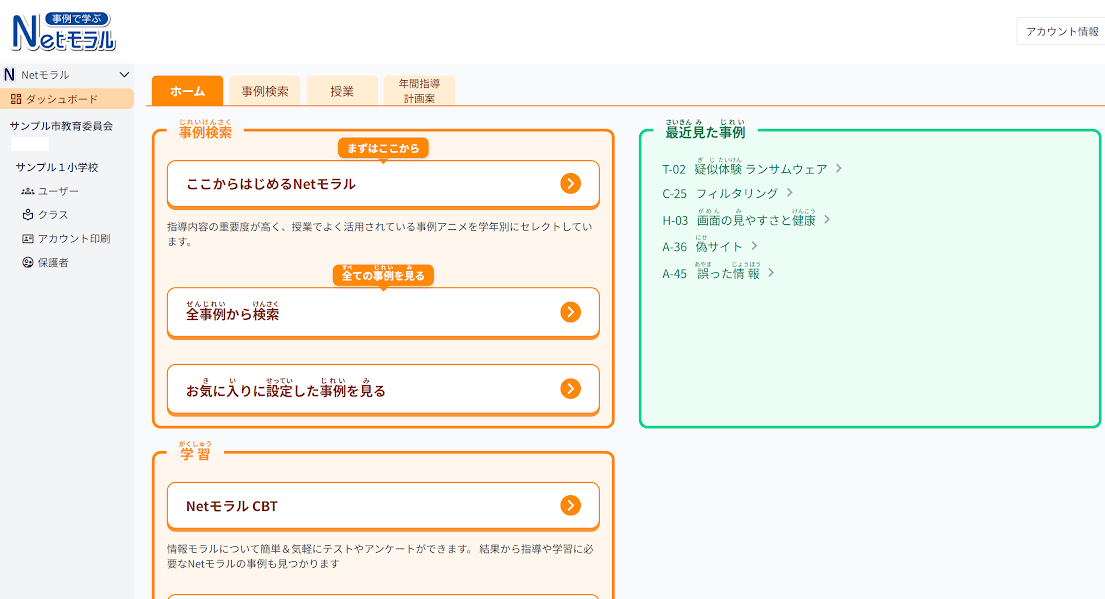Click the 事例検索 section heading

[x=205, y=130]
